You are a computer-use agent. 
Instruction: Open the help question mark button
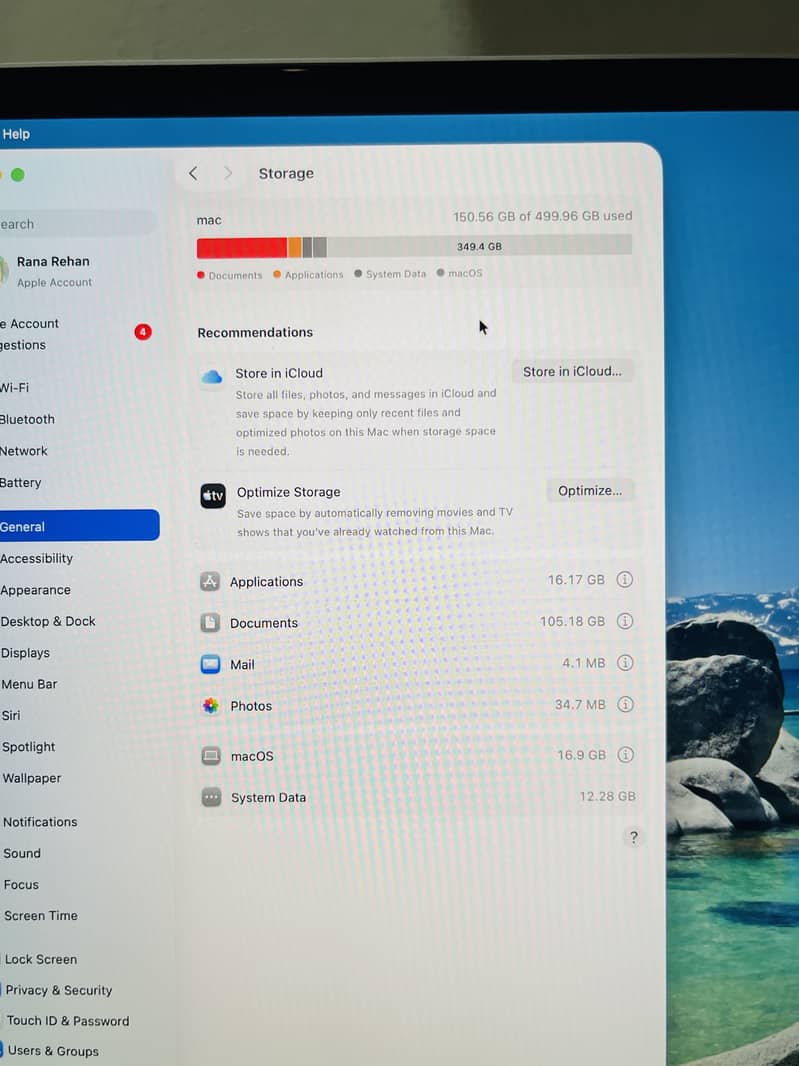click(634, 837)
